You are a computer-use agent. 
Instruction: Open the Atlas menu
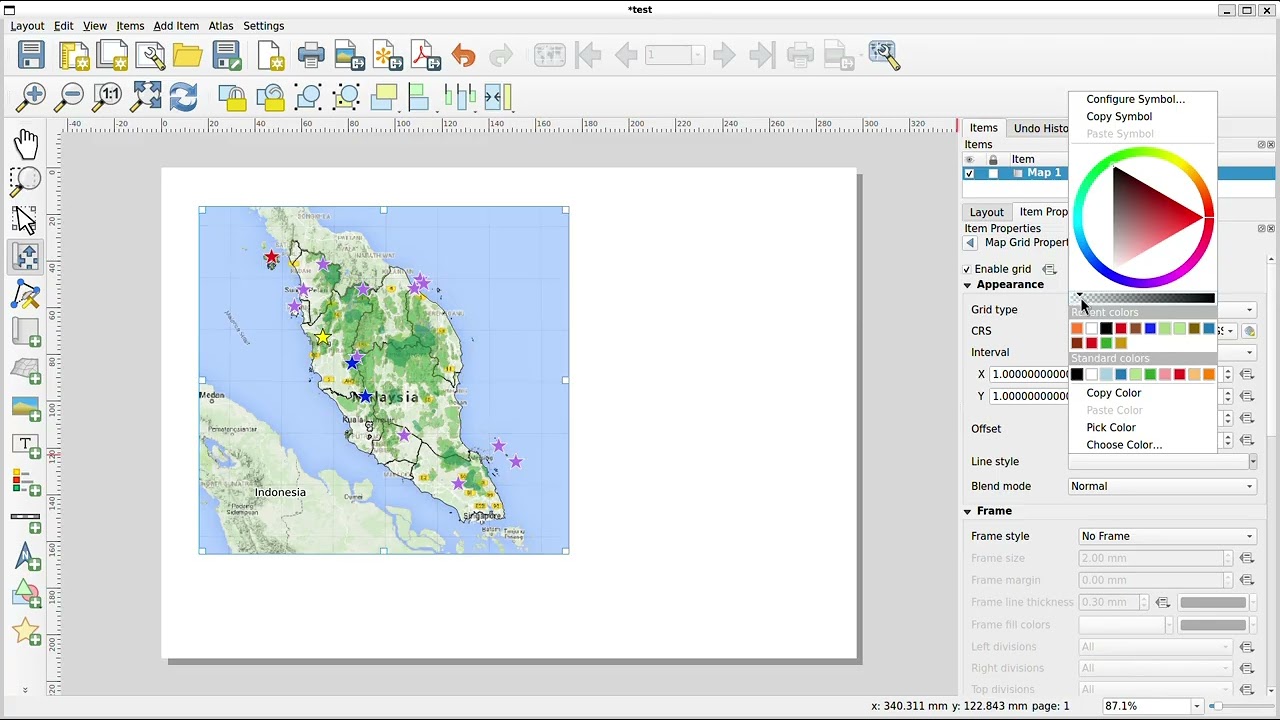pos(221,26)
